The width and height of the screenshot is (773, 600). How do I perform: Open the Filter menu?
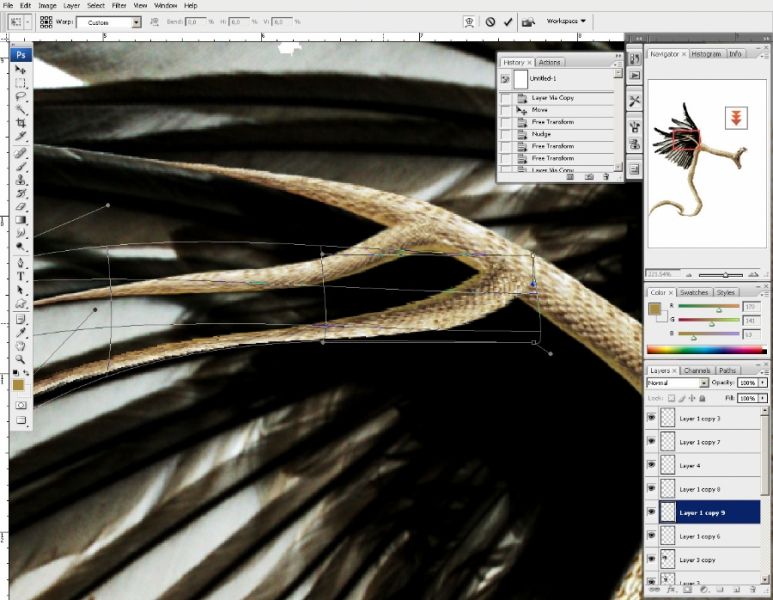pyautogui.click(x=119, y=5)
